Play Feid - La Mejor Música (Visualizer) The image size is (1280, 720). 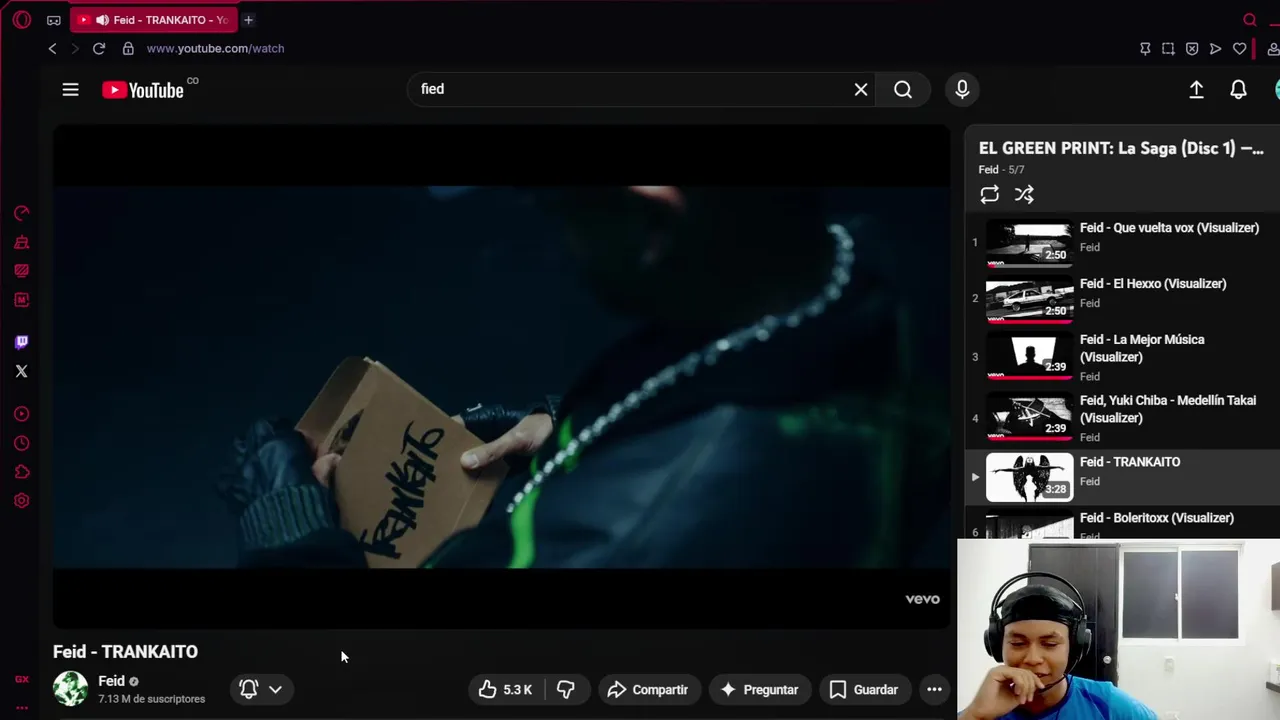pos(1123,356)
